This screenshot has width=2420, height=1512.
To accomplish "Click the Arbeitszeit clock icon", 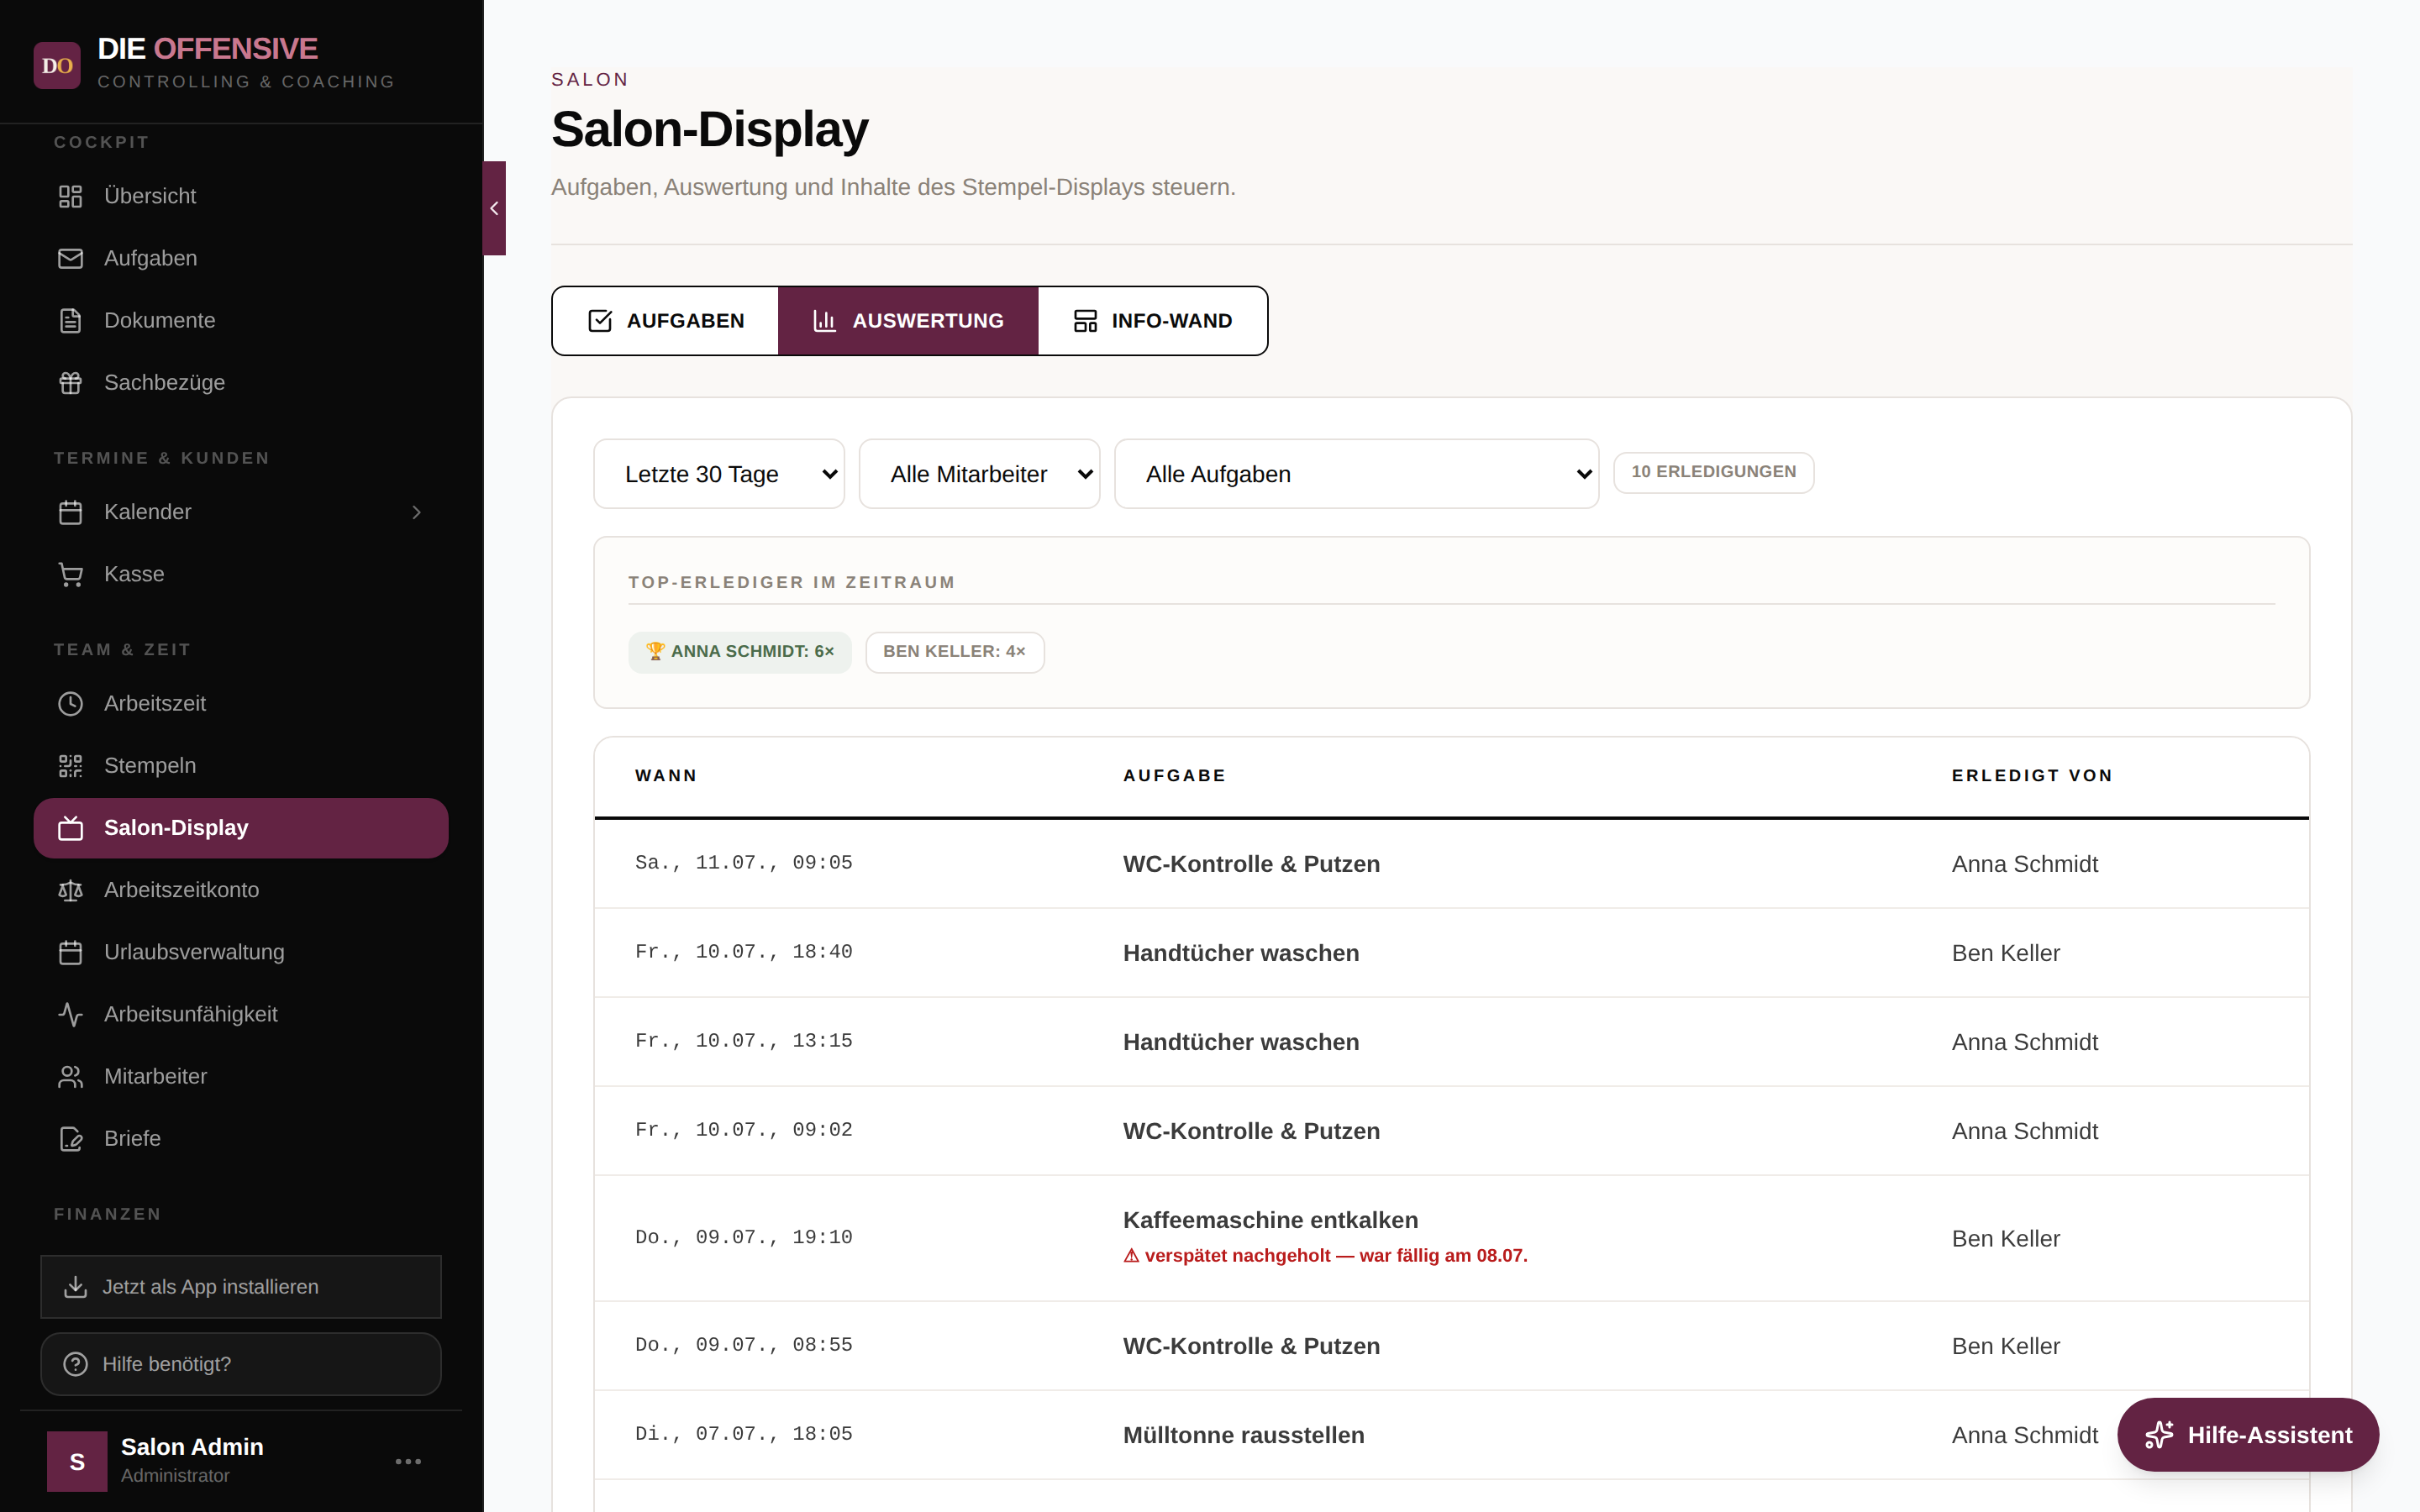I will [x=70, y=703].
